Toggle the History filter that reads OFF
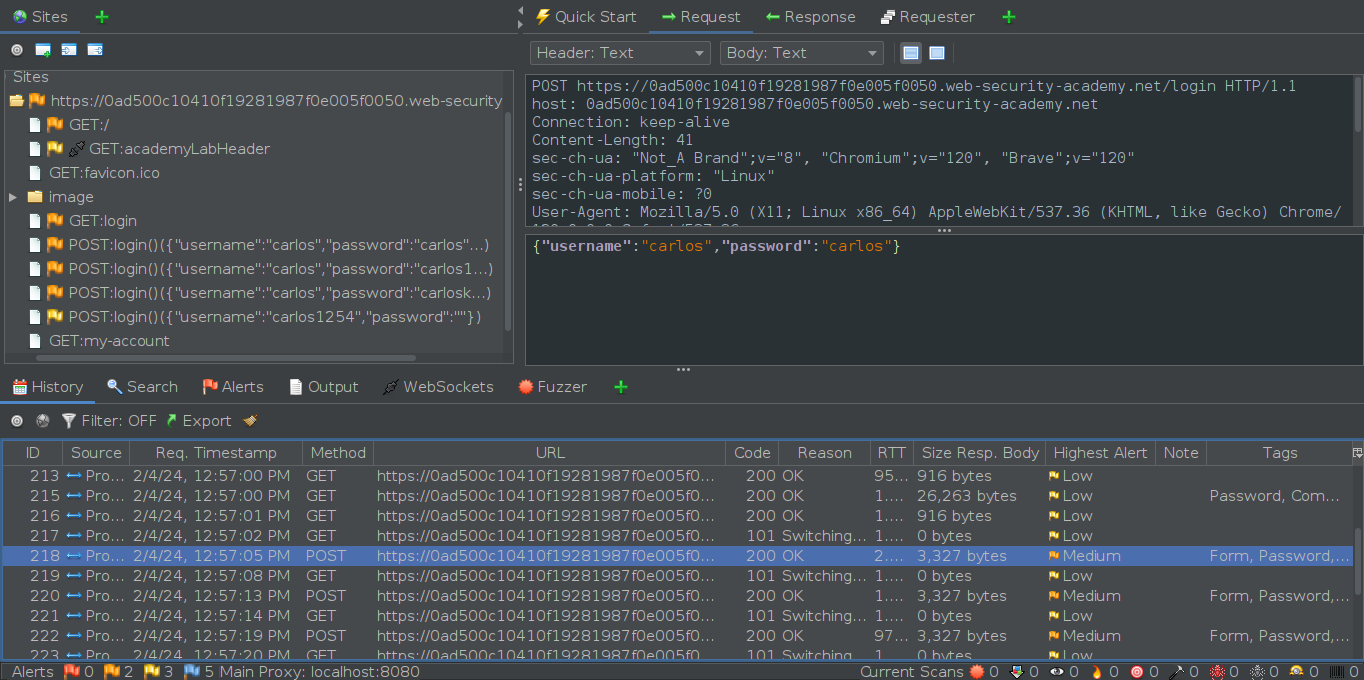 coord(109,421)
